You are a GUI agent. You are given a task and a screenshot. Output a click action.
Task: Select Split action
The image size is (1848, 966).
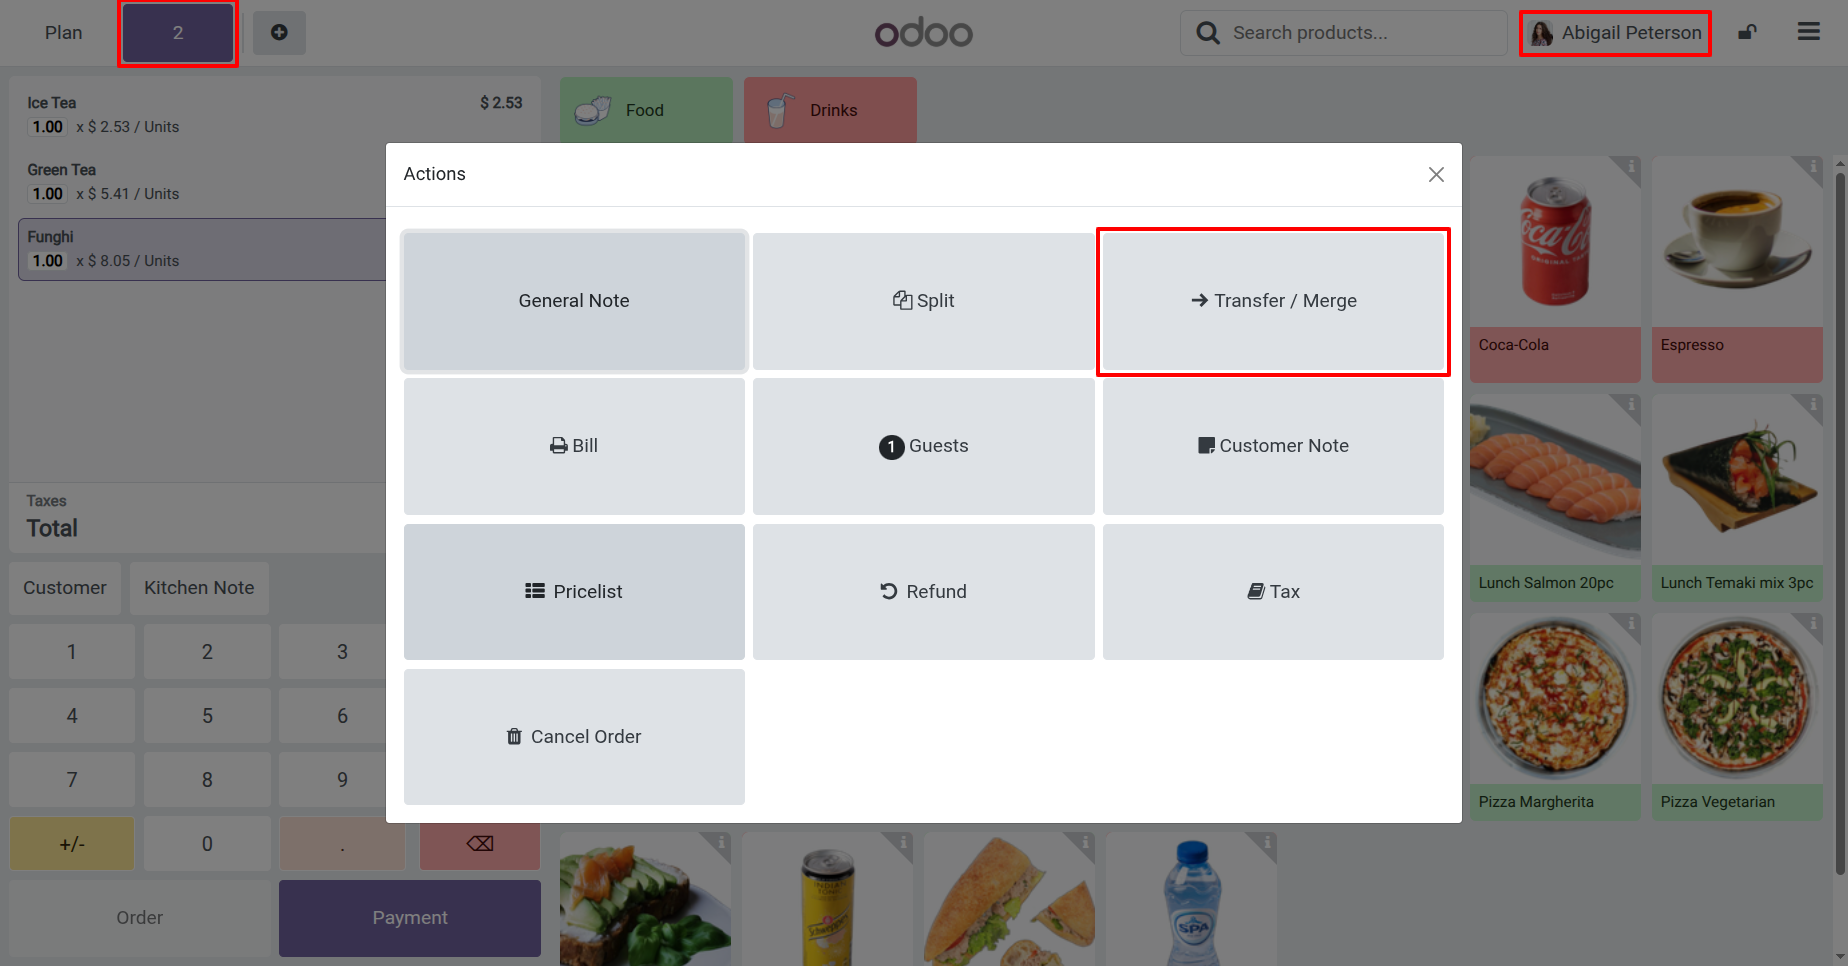[923, 301]
